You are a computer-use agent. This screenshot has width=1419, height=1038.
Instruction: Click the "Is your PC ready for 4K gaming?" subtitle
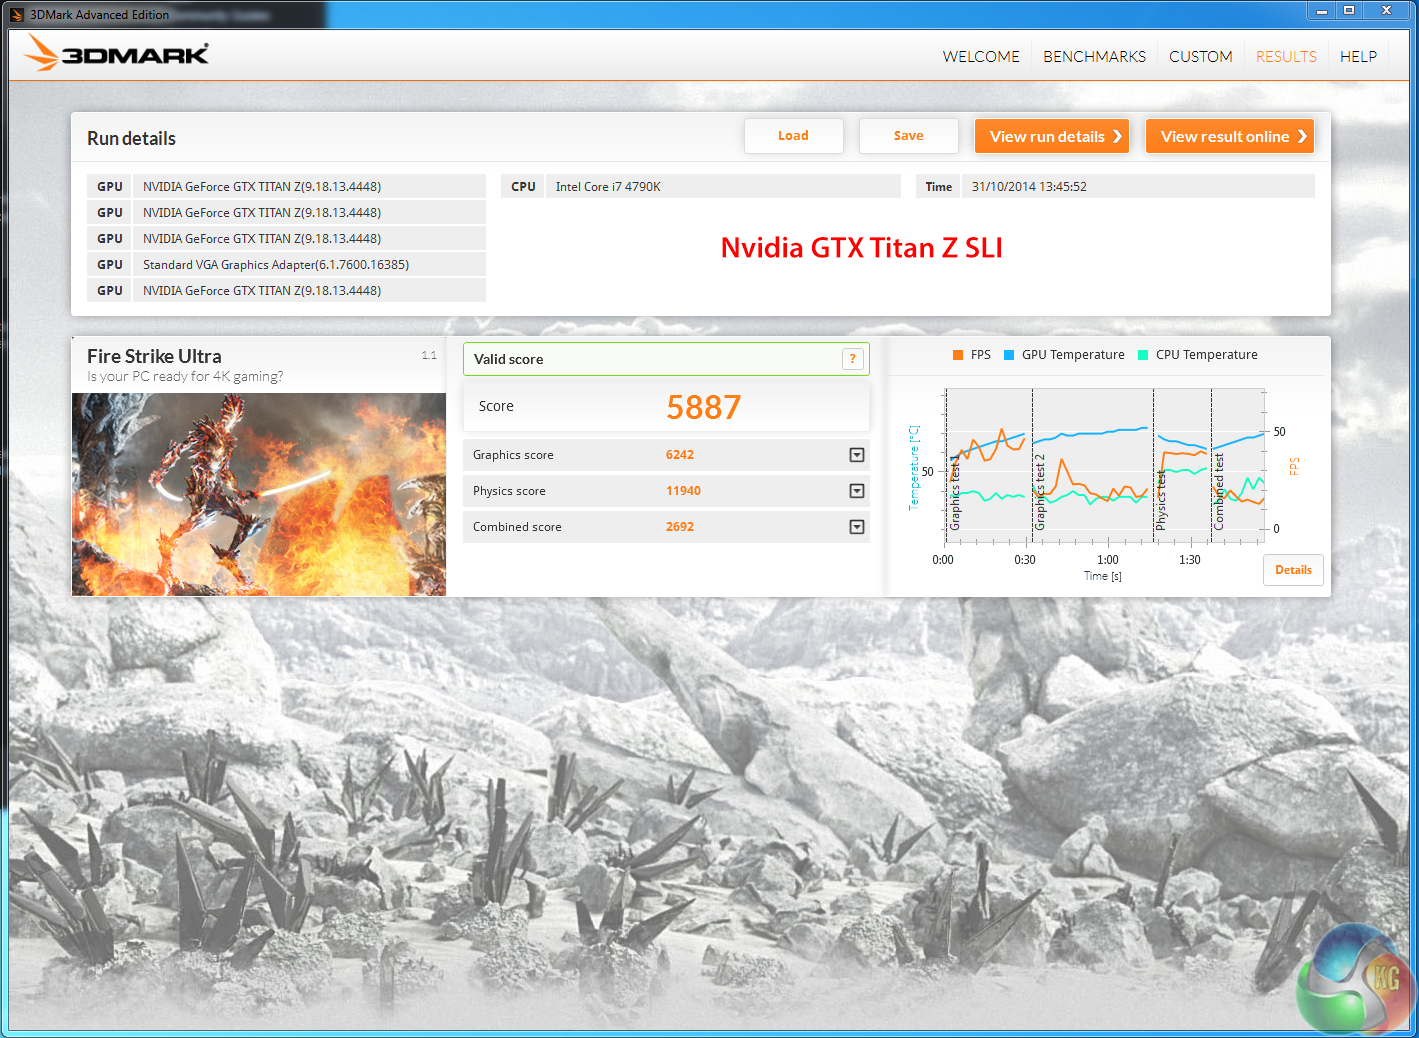[185, 377]
